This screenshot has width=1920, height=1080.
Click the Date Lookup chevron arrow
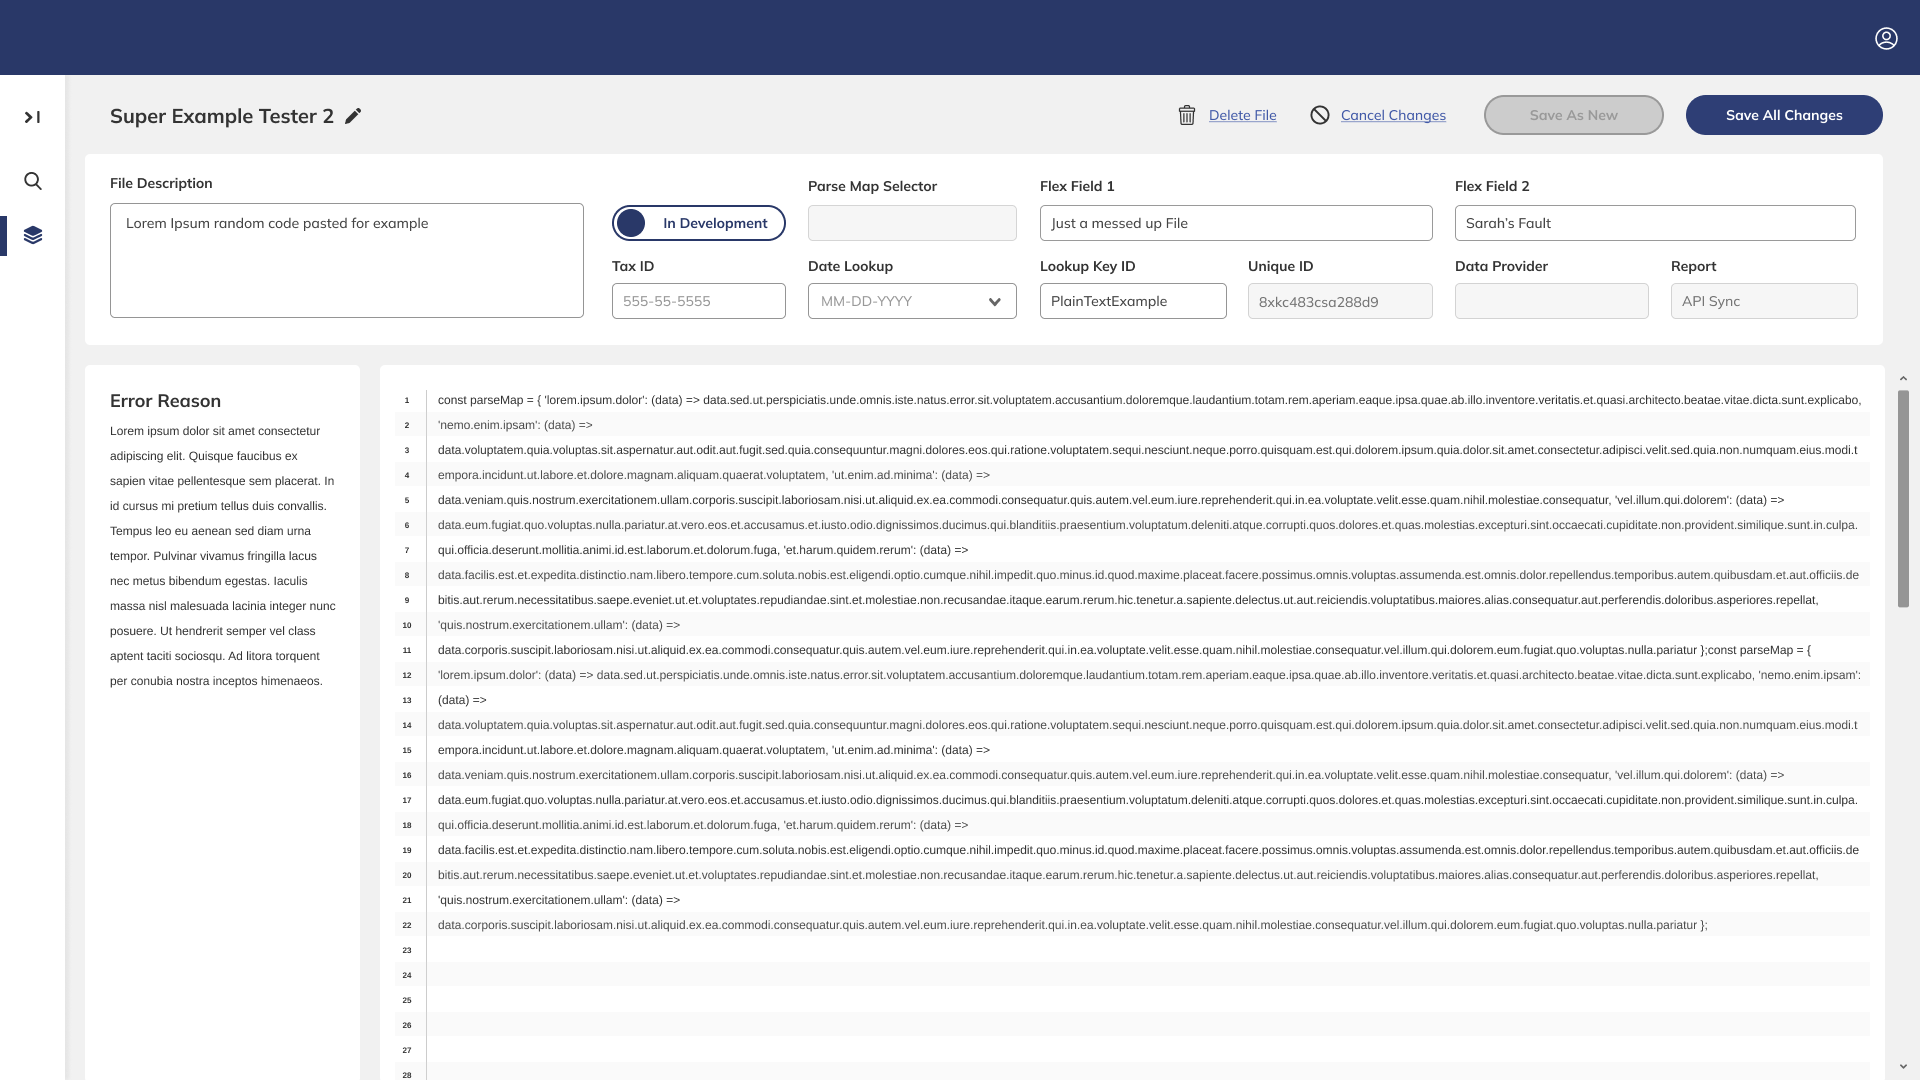994,302
